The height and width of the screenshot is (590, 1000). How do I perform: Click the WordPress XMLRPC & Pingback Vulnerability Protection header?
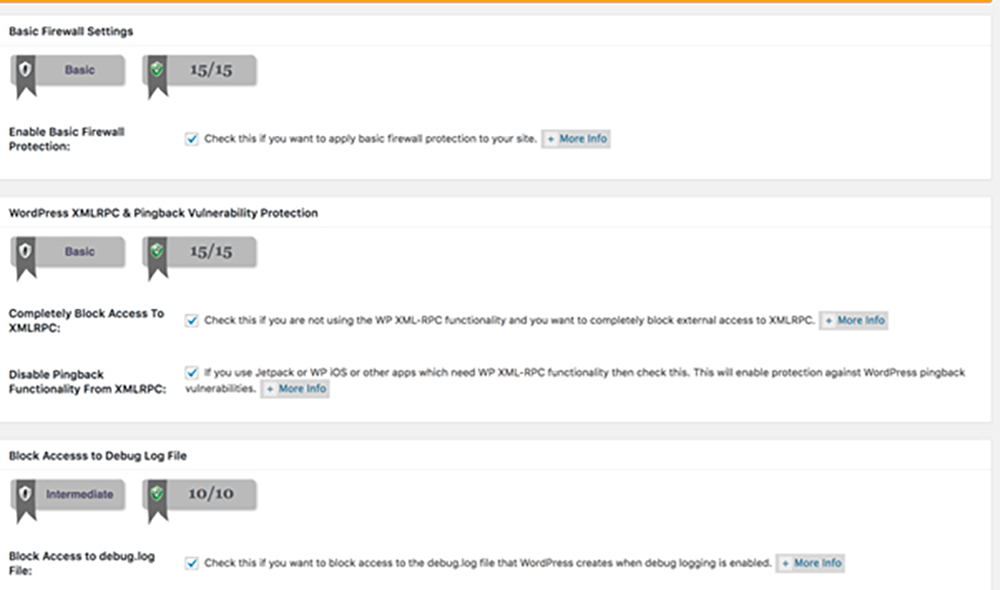click(163, 213)
